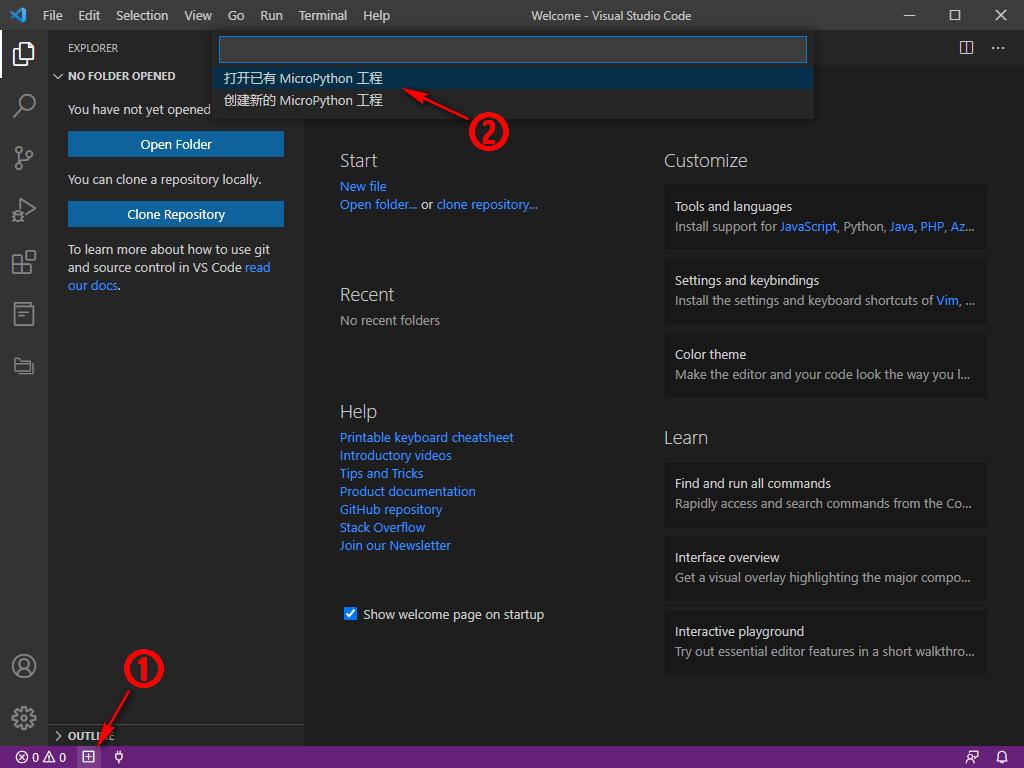Viewport: 1024px width, 768px height.
Task: Click the Open Folder button
Action: point(176,144)
